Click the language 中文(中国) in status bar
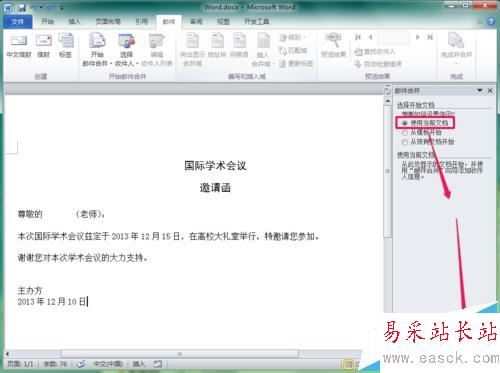The width and height of the screenshot is (500, 373). click(x=108, y=364)
